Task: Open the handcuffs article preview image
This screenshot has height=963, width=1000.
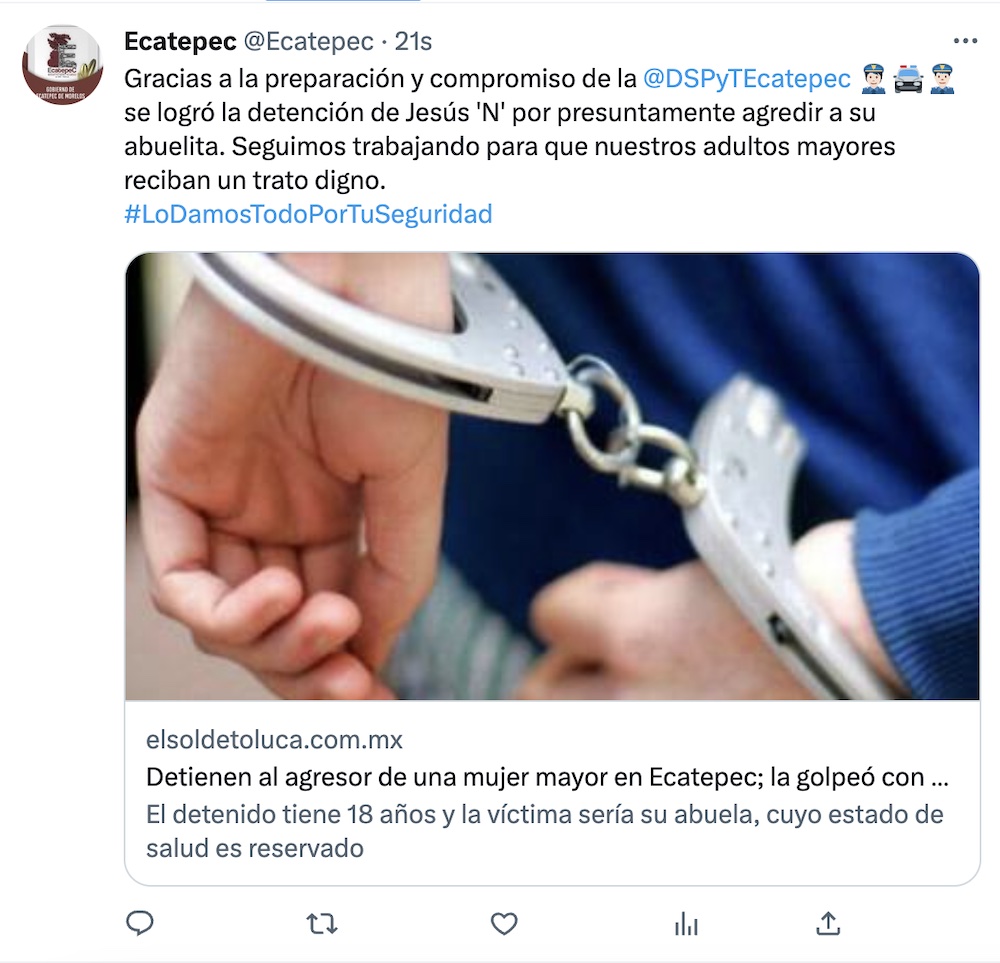Action: (x=552, y=476)
